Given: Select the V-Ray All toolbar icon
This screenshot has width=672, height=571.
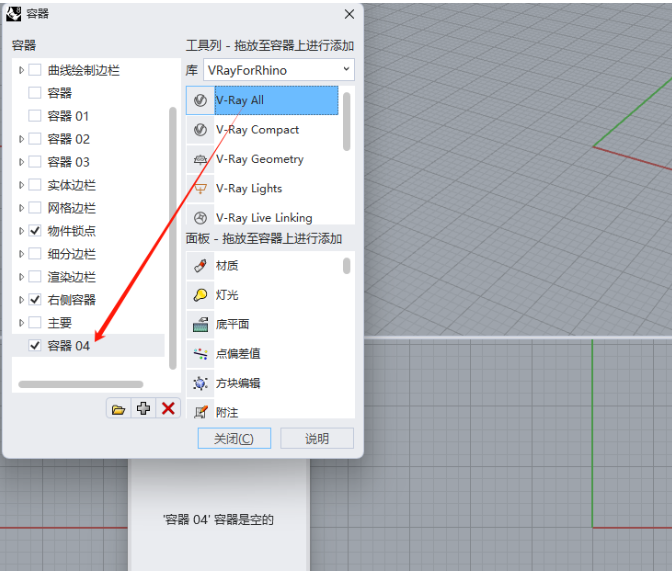Looking at the screenshot, I should coord(200,101).
